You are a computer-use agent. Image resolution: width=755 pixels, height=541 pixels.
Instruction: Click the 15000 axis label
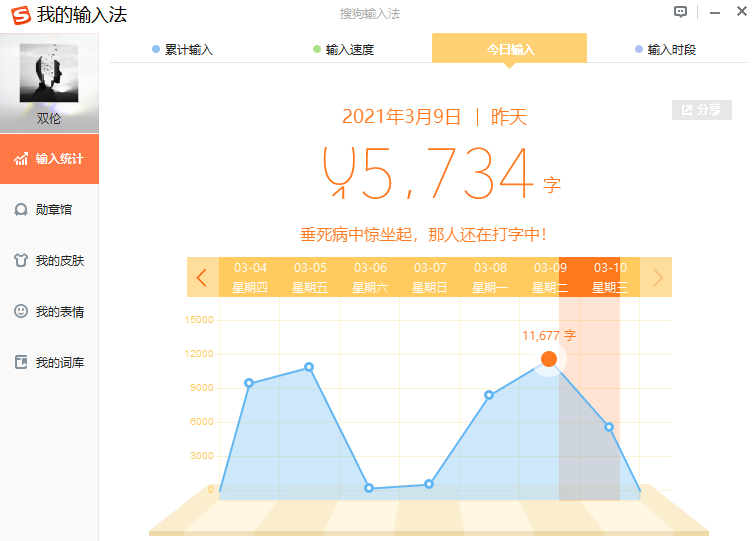click(x=199, y=320)
